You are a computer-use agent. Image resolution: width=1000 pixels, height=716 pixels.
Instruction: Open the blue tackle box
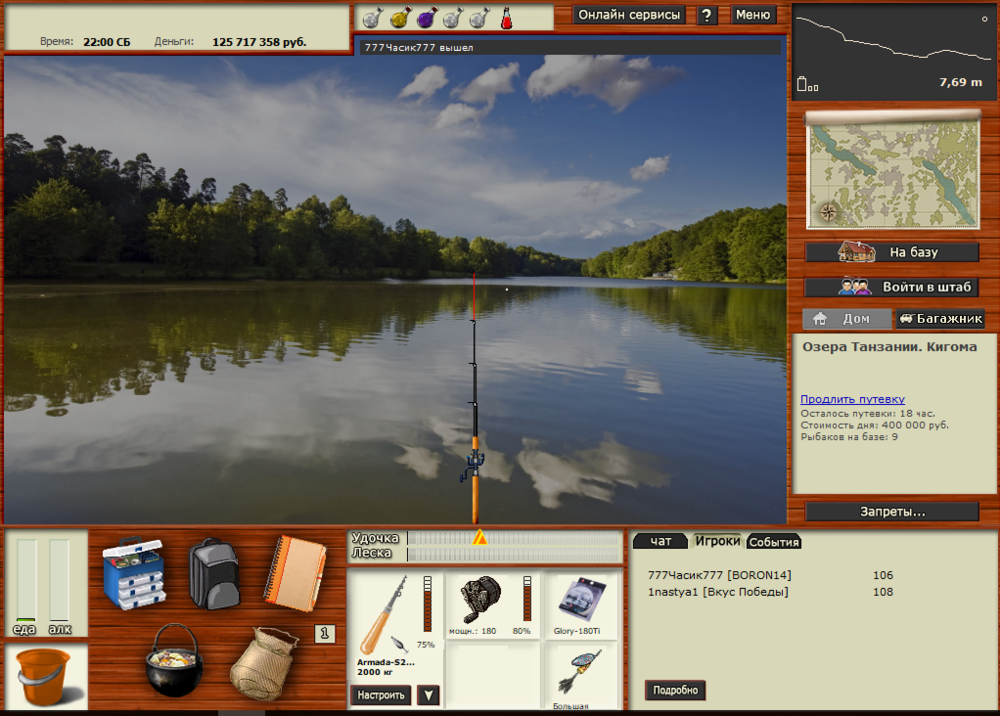pos(132,572)
